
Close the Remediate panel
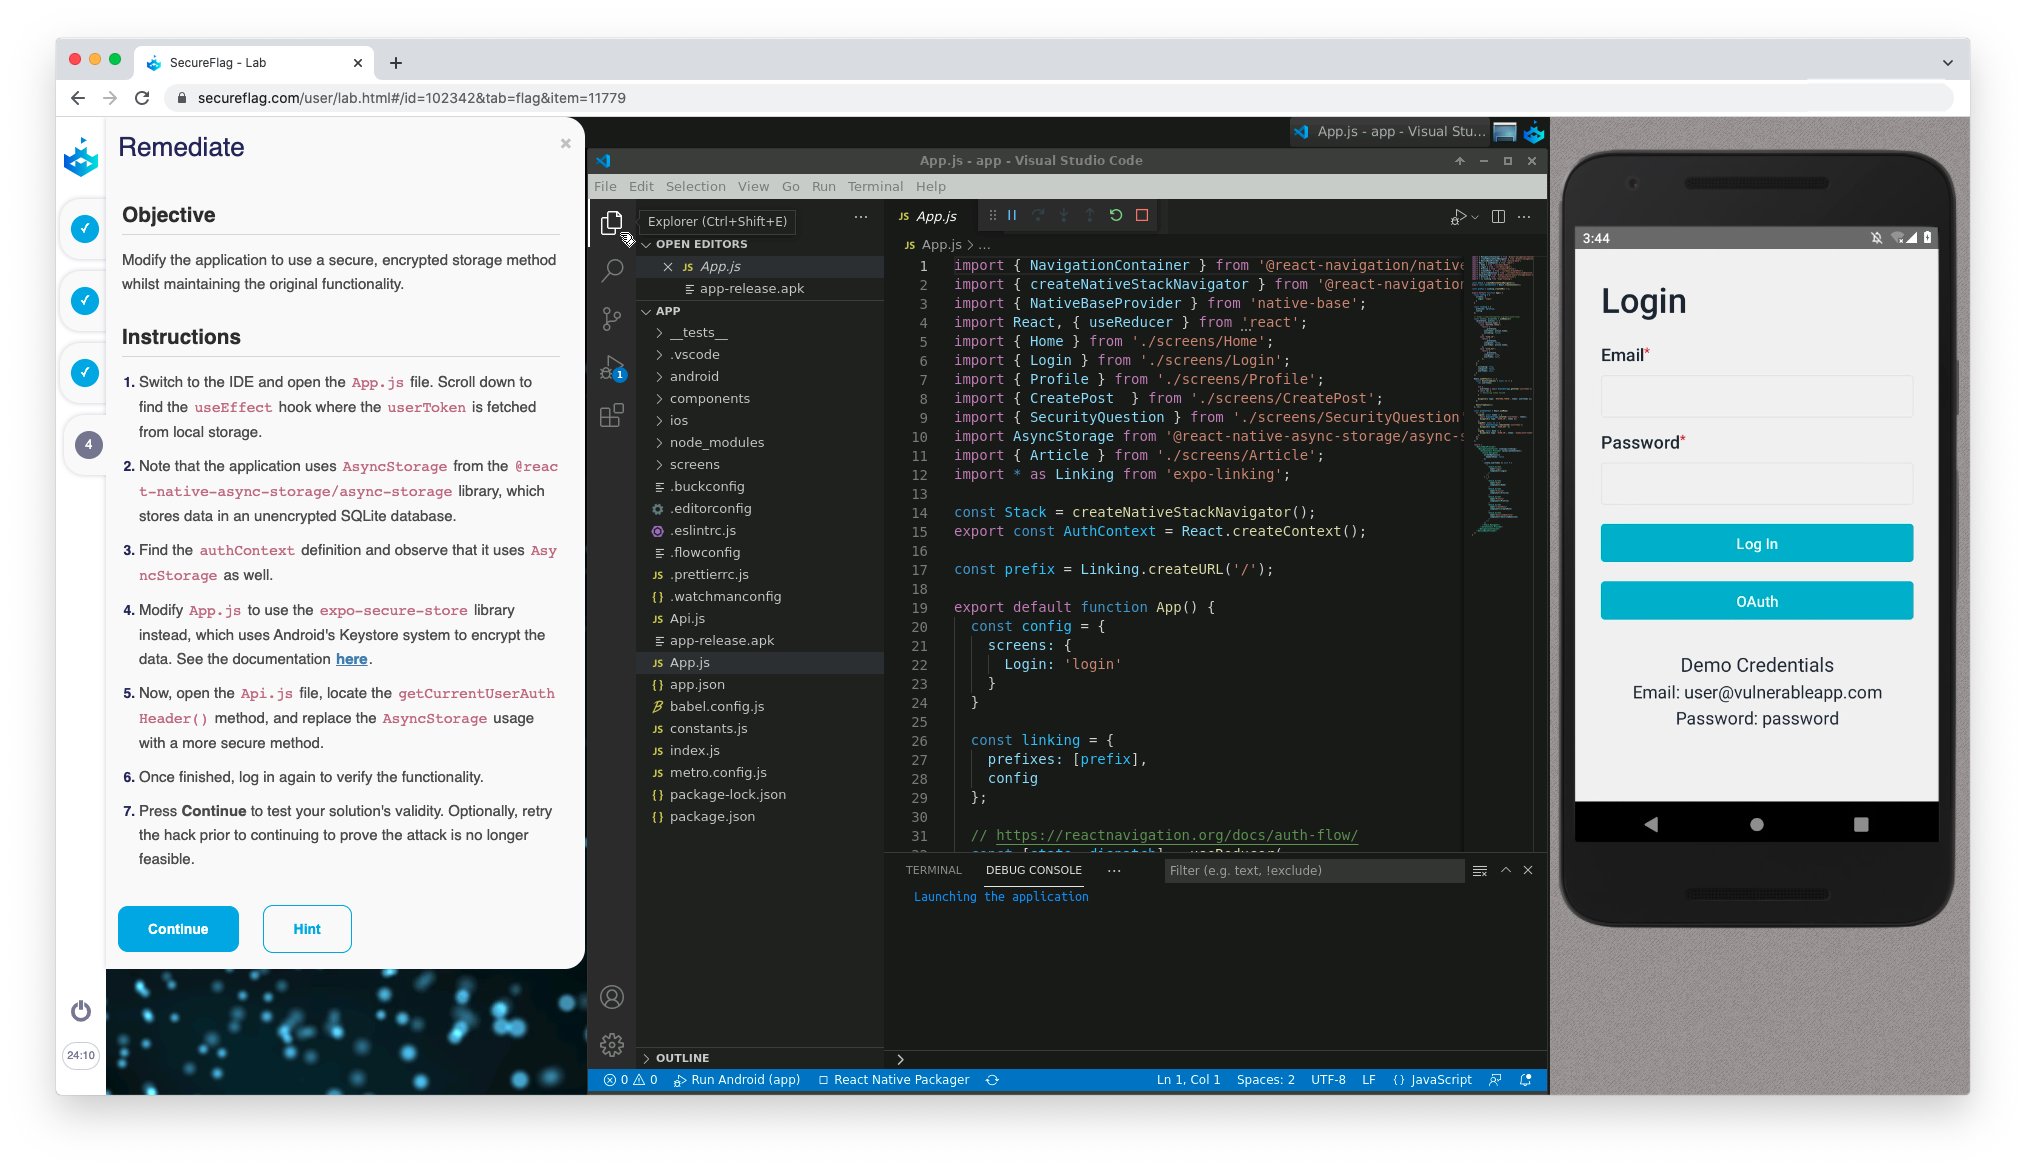(x=566, y=144)
